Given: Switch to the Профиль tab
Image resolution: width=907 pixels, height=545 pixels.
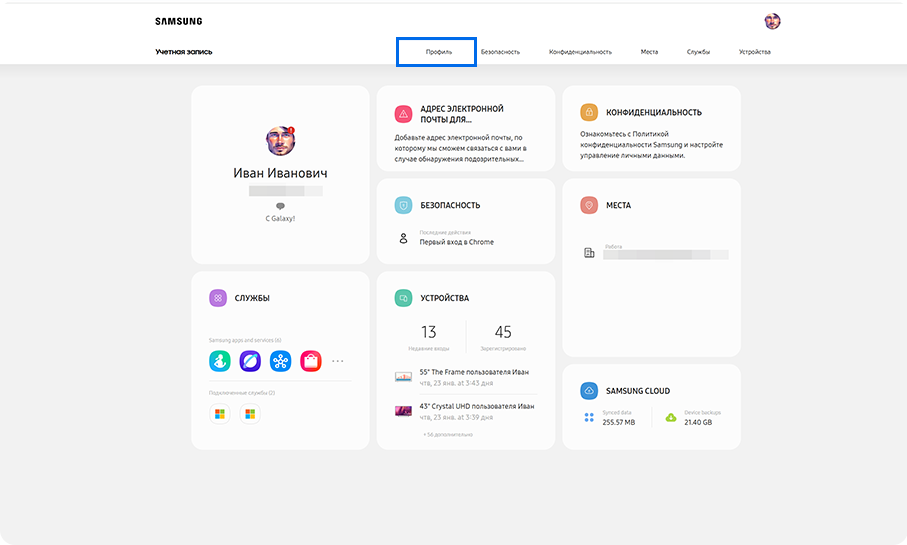Looking at the screenshot, I should pyautogui.click(x=438, y=52).
